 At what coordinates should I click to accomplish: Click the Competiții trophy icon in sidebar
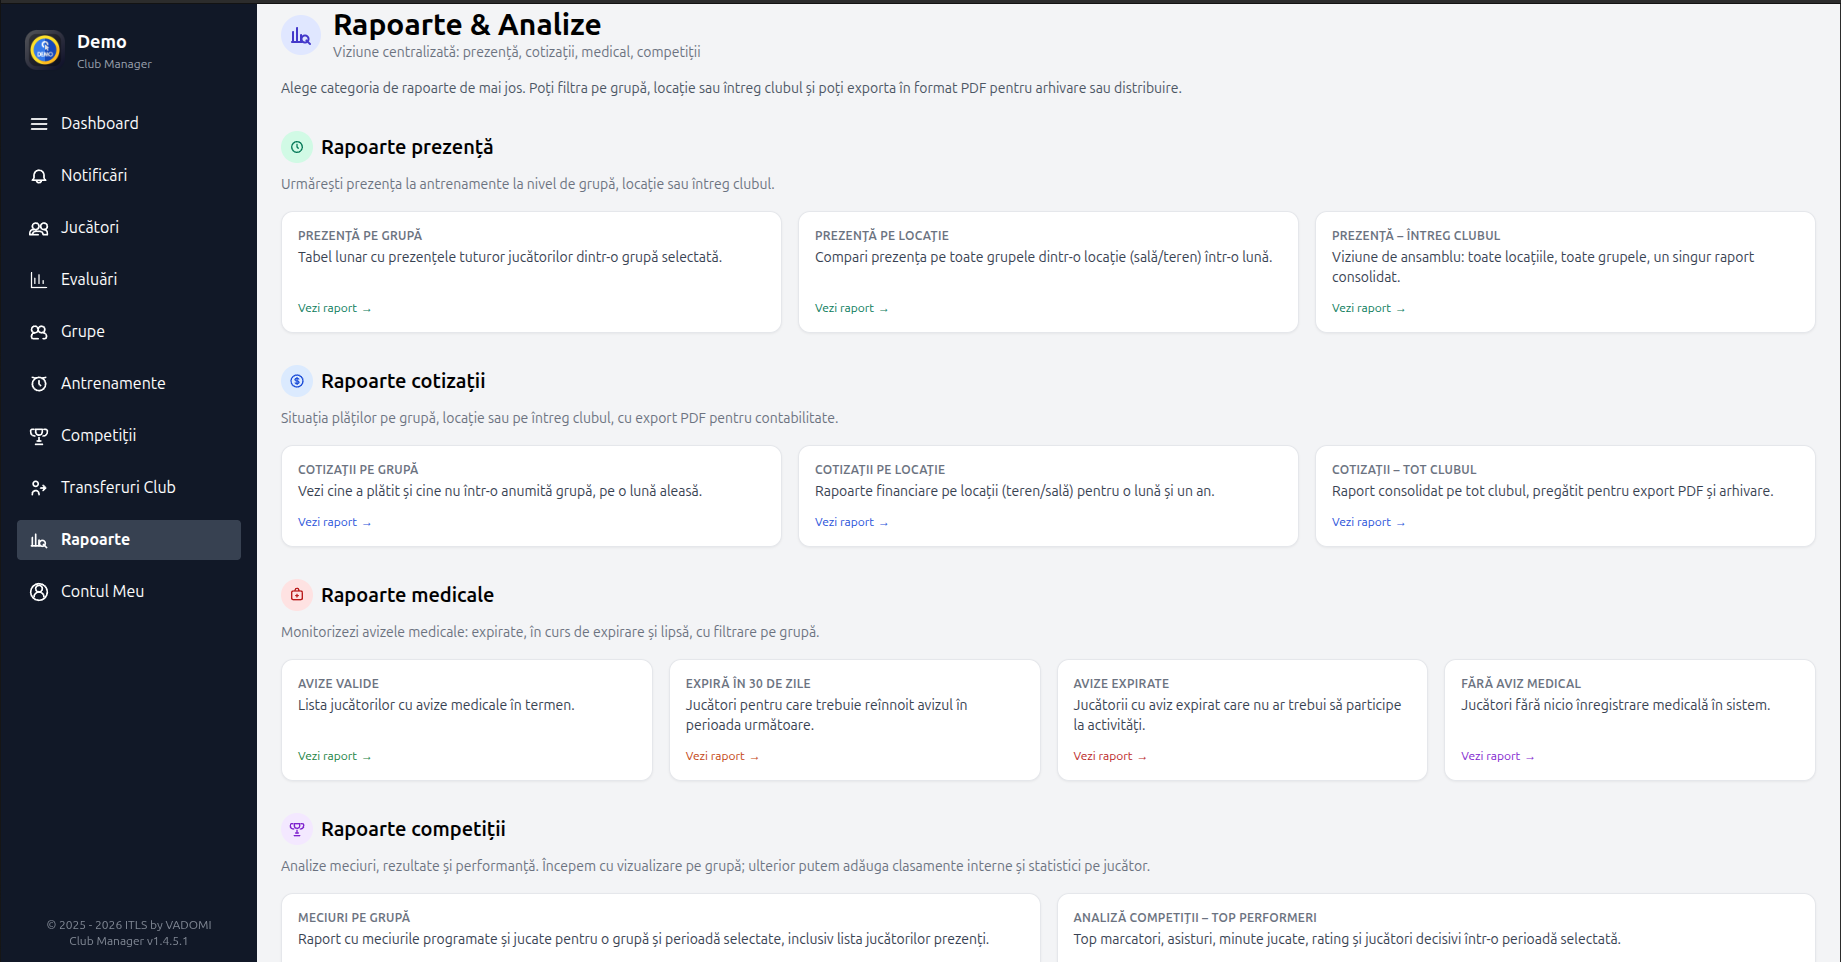pos(39,436)
